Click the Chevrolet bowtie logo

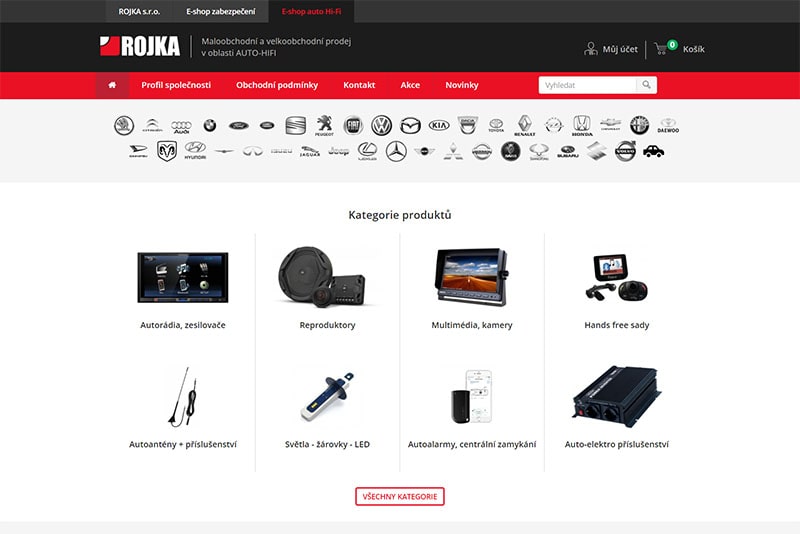click(611, 124)
